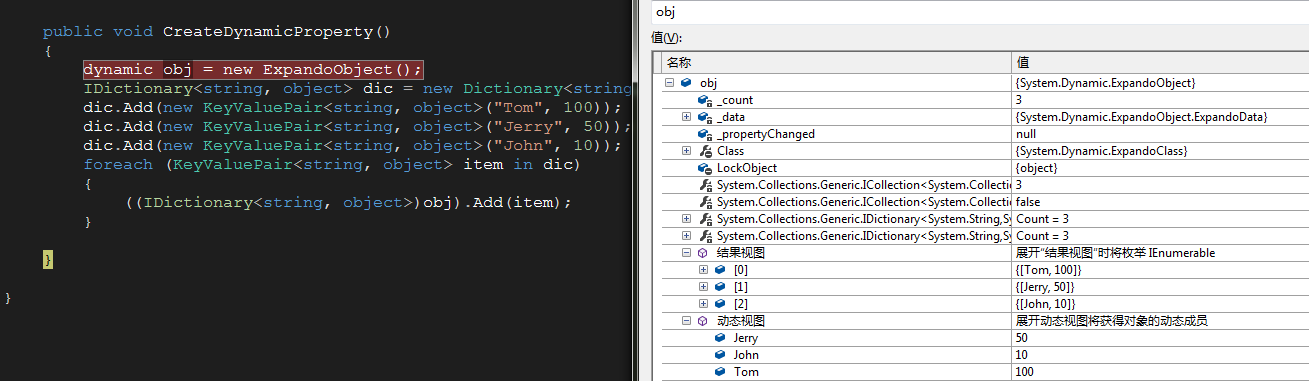Click the cube icon beside [1]
1309x381 pixels.
pyautogui.click(x=720, y=287)
